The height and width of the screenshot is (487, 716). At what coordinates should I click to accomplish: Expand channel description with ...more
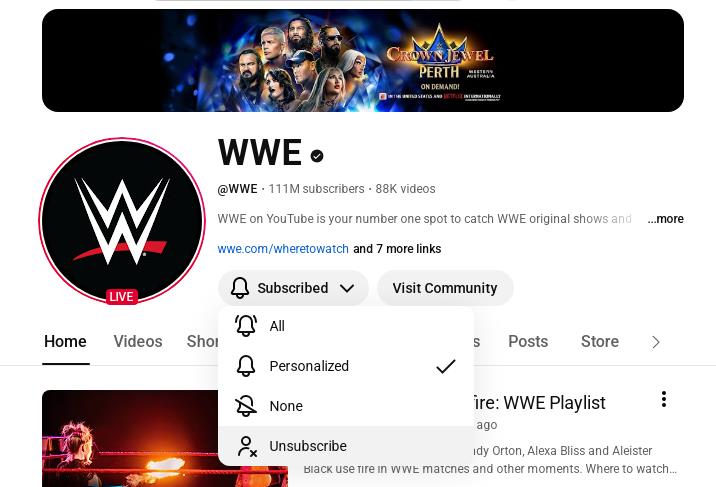tap(665, 219)
